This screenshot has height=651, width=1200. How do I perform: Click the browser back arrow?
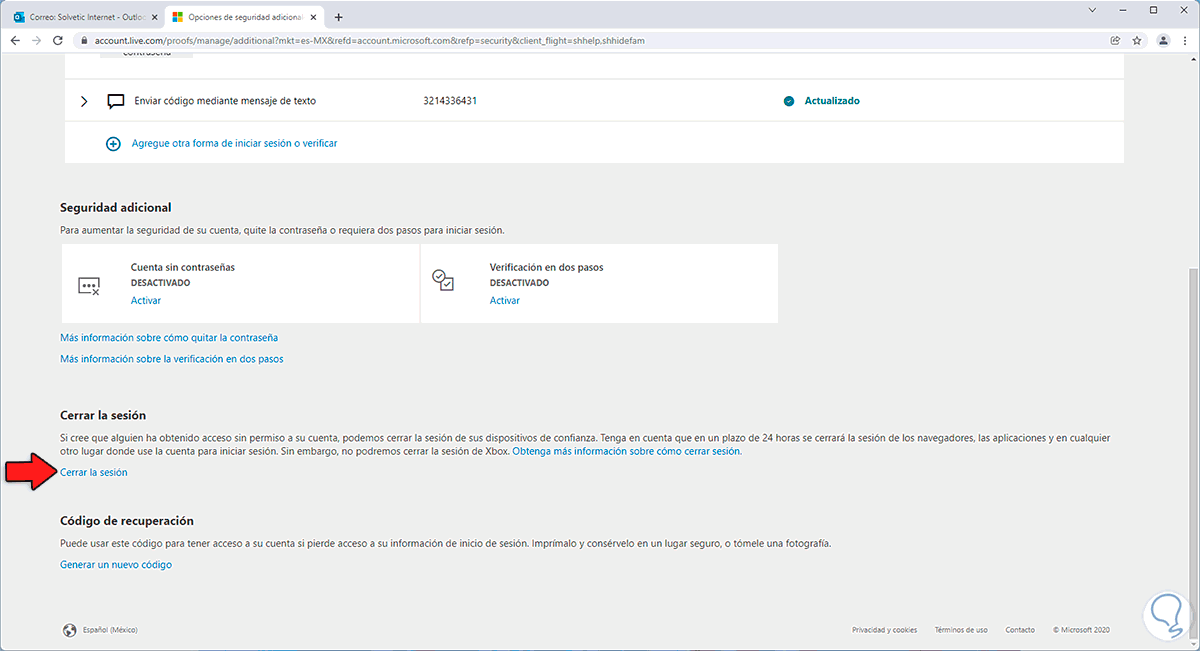coord(15,41)
